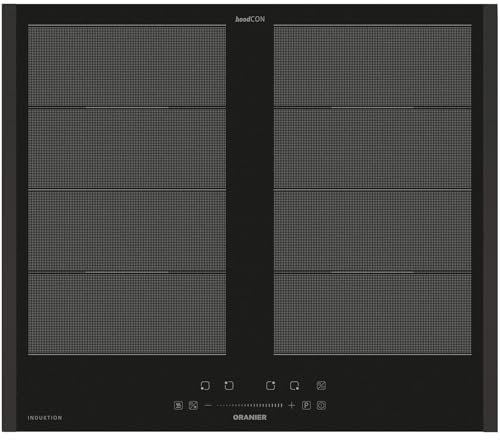Select the front-left cooking zone icon
Viewport: 500px width, 440px height.
pyautogui.click(x=205, y=386)
